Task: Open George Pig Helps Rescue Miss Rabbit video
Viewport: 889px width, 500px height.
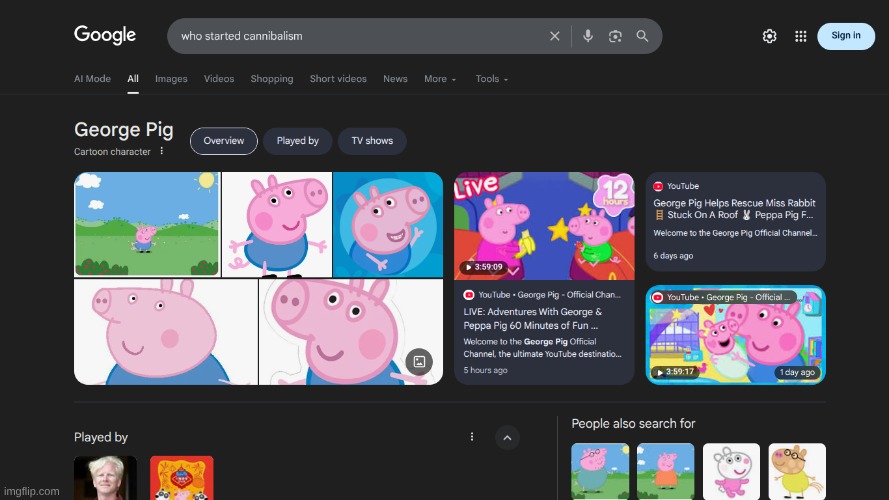Action: [x=734, y=209]
